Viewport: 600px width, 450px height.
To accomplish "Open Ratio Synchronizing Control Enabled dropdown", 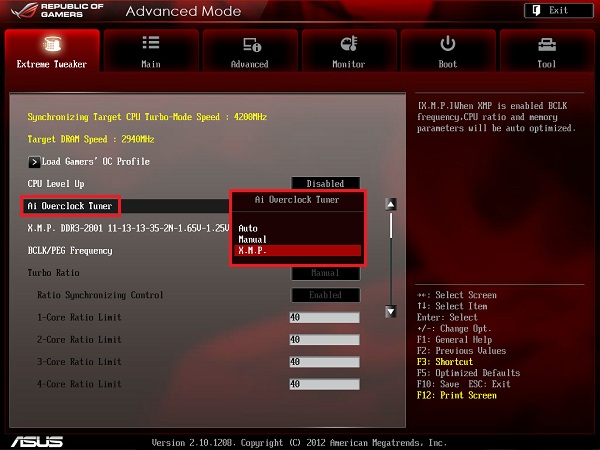I will tap(325, 295).
